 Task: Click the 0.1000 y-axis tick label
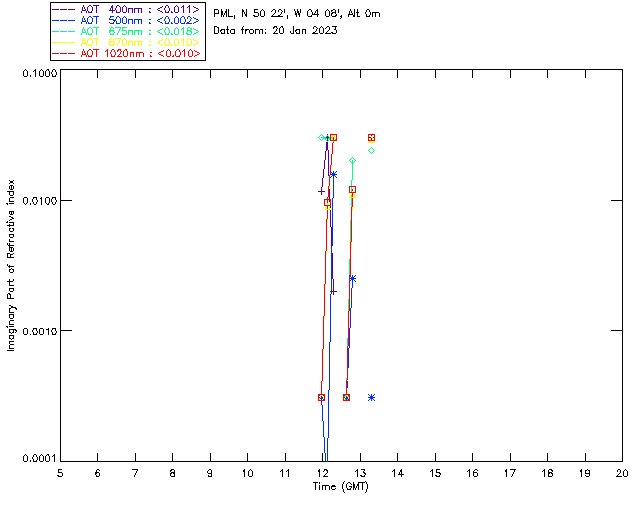click(x=40, y=73)
